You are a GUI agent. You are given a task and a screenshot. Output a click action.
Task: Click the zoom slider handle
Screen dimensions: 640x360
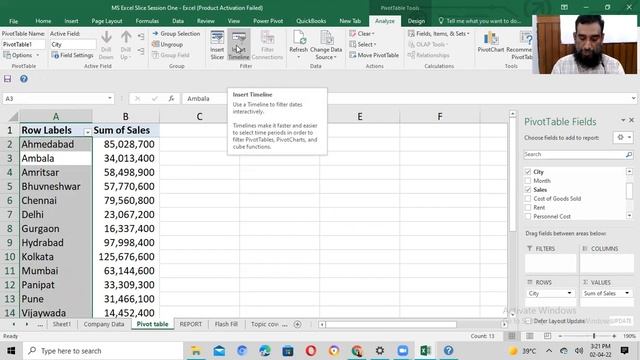point(594,336)
